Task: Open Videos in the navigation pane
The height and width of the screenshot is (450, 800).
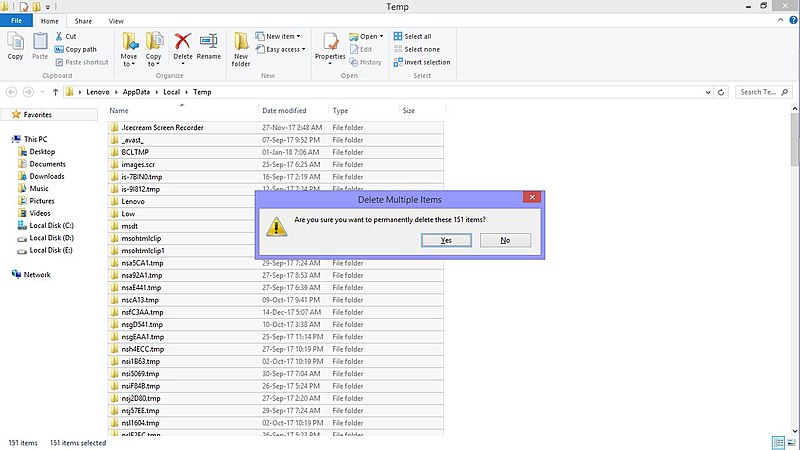Action: coord(39,213)
